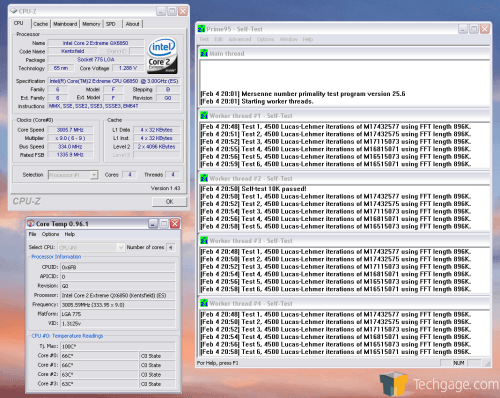The width and height of the screenshot is (500, 398).
Task: Click the Number of cores field in Core Temp
Action: pyautogui.click(x=170, y=247)
